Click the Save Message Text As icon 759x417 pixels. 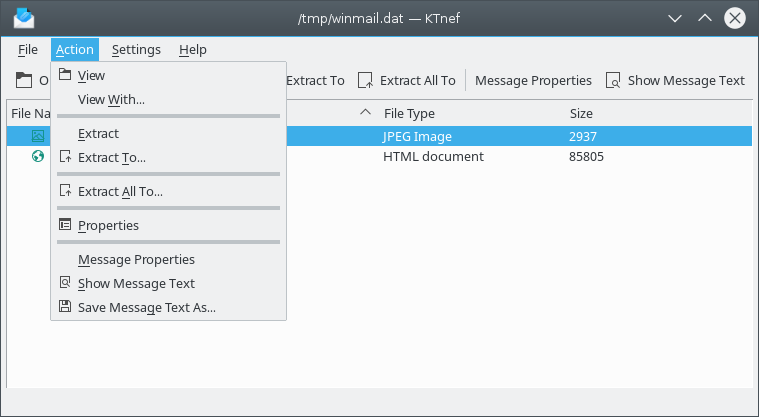pos(65,307)
